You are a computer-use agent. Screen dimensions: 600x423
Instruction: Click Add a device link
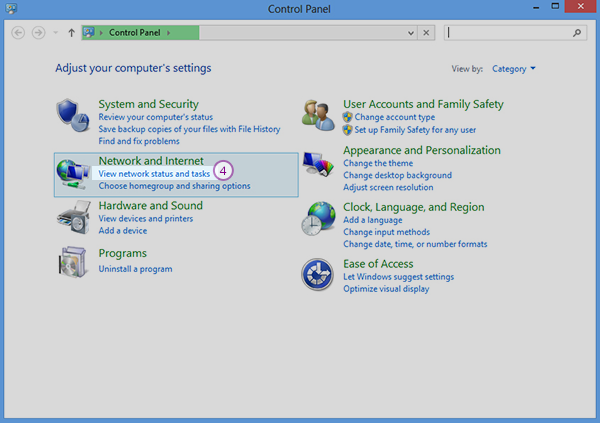(x=122, y=231)
